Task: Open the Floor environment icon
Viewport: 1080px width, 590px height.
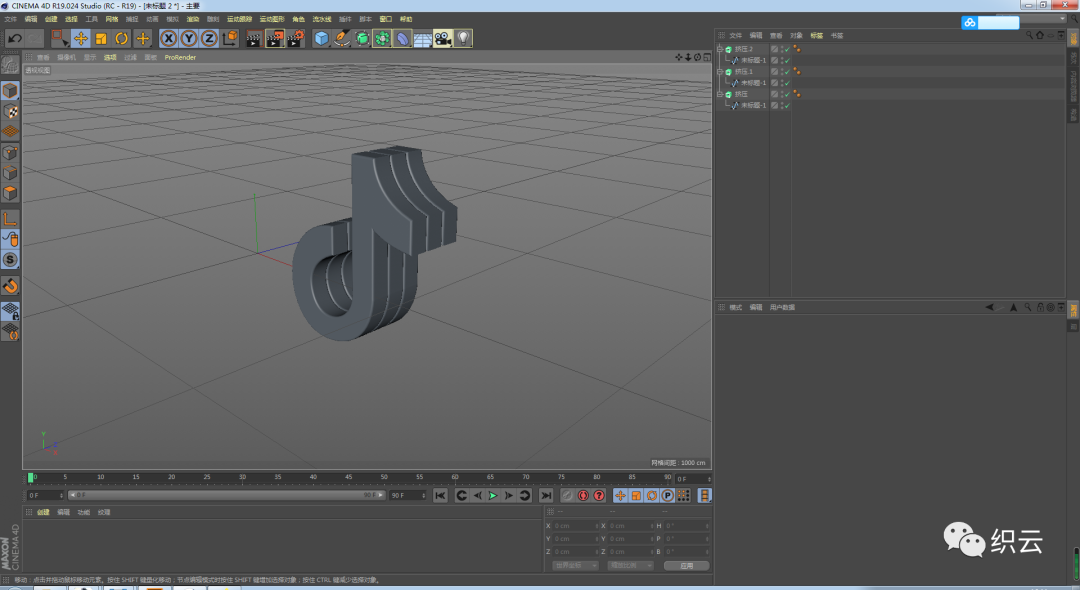Action: point(422,39)
